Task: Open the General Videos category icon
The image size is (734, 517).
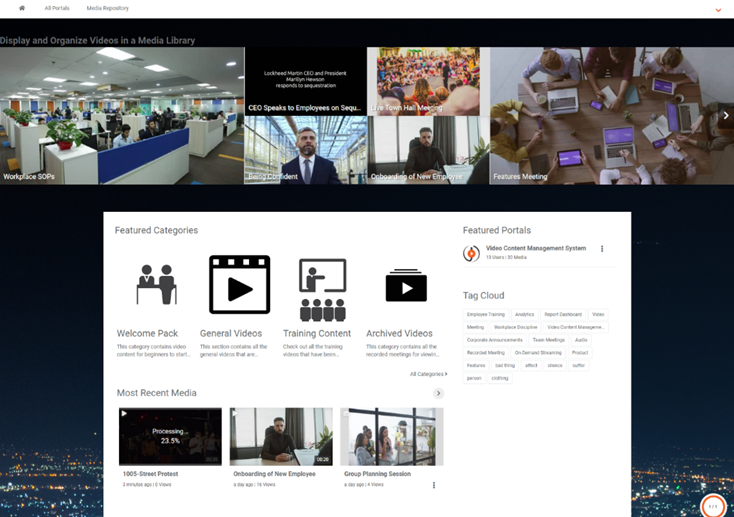Action: click(239, 285)
